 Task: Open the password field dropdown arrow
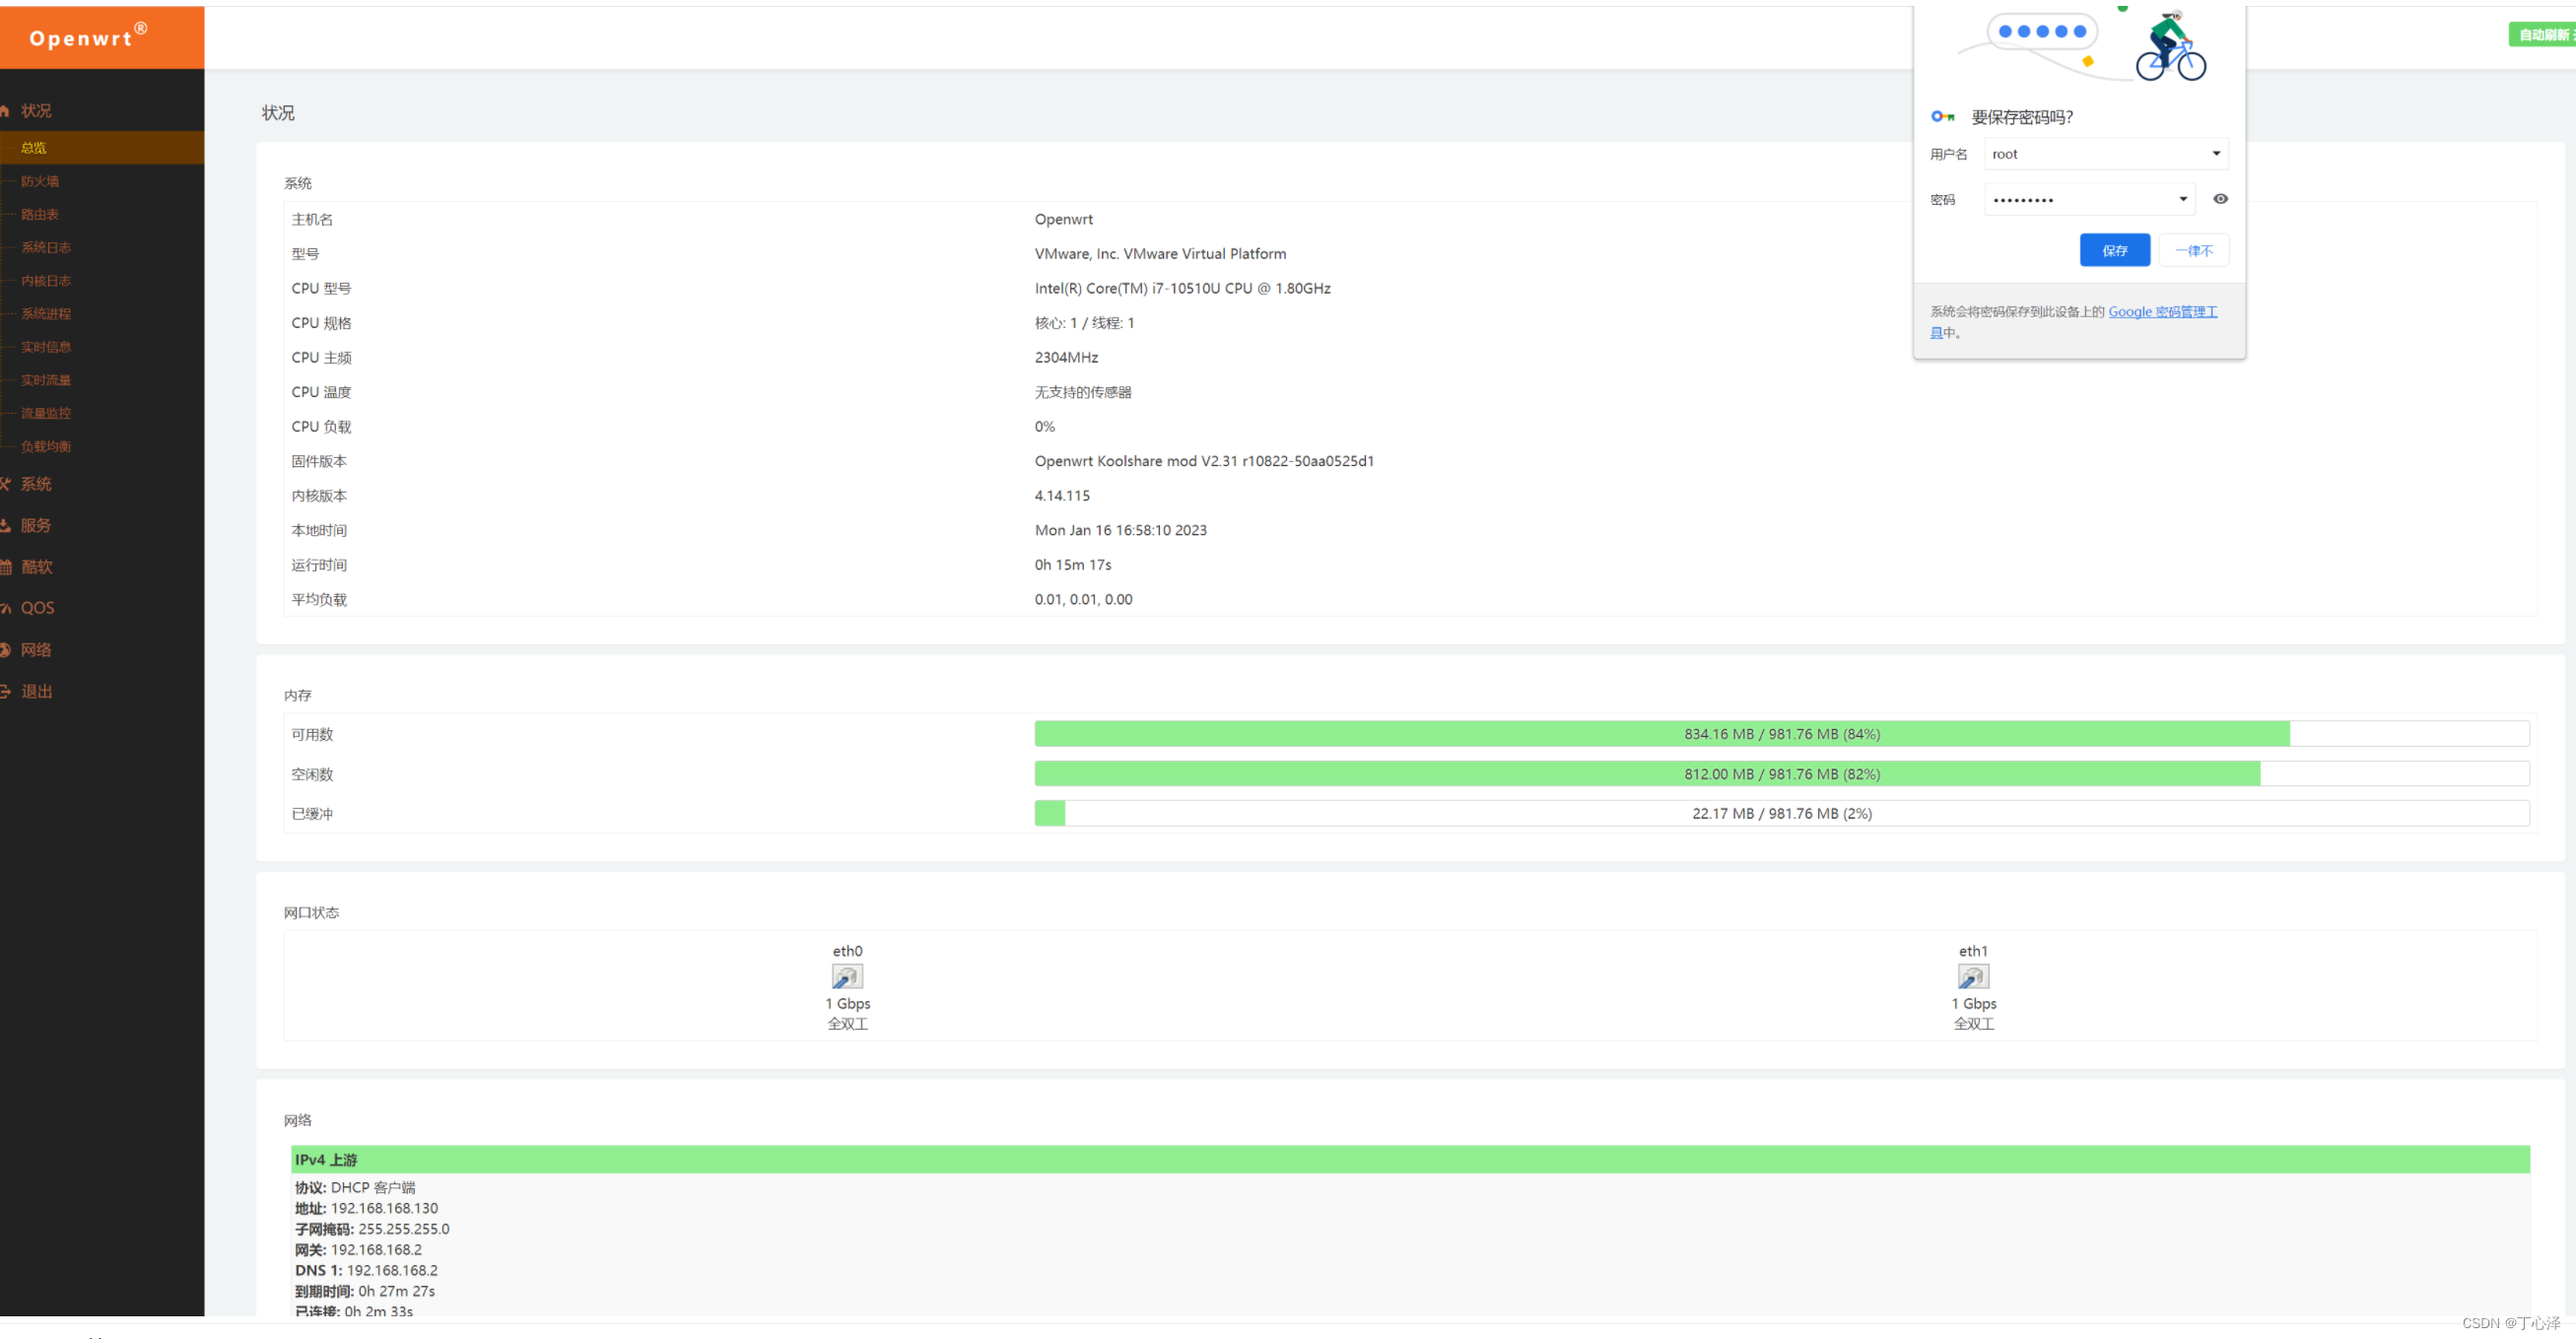pyautogui.click(x=2182, y=199)
